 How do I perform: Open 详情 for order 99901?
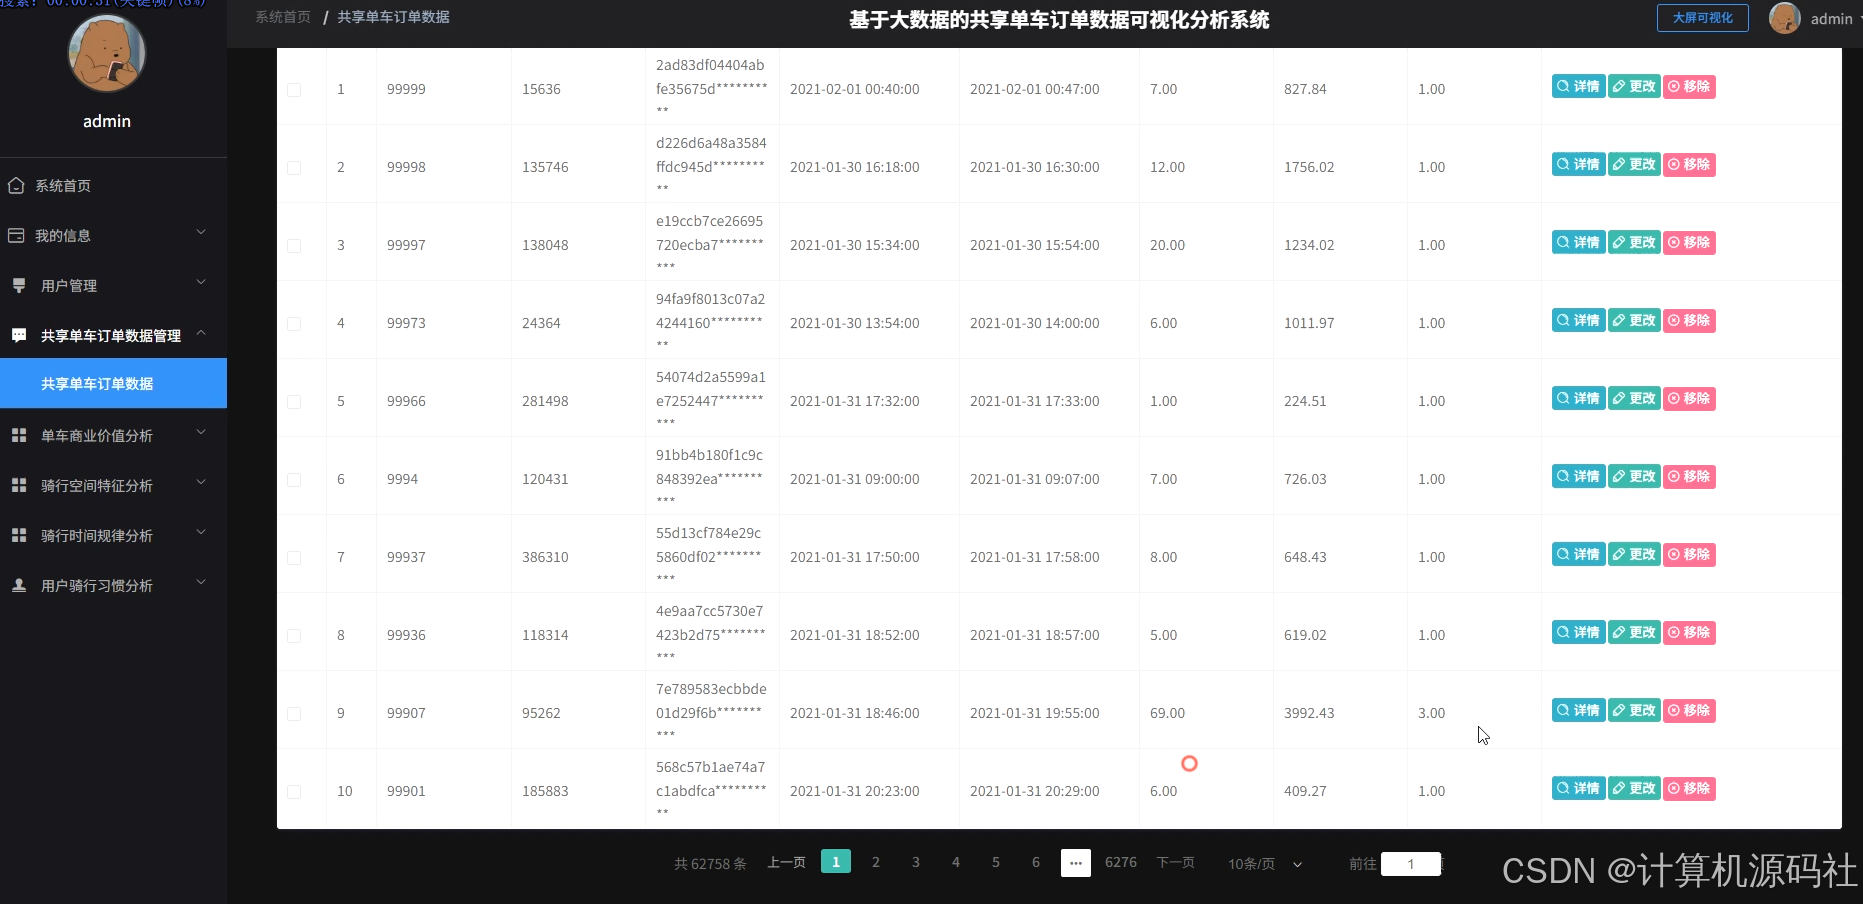[1579, 789]
